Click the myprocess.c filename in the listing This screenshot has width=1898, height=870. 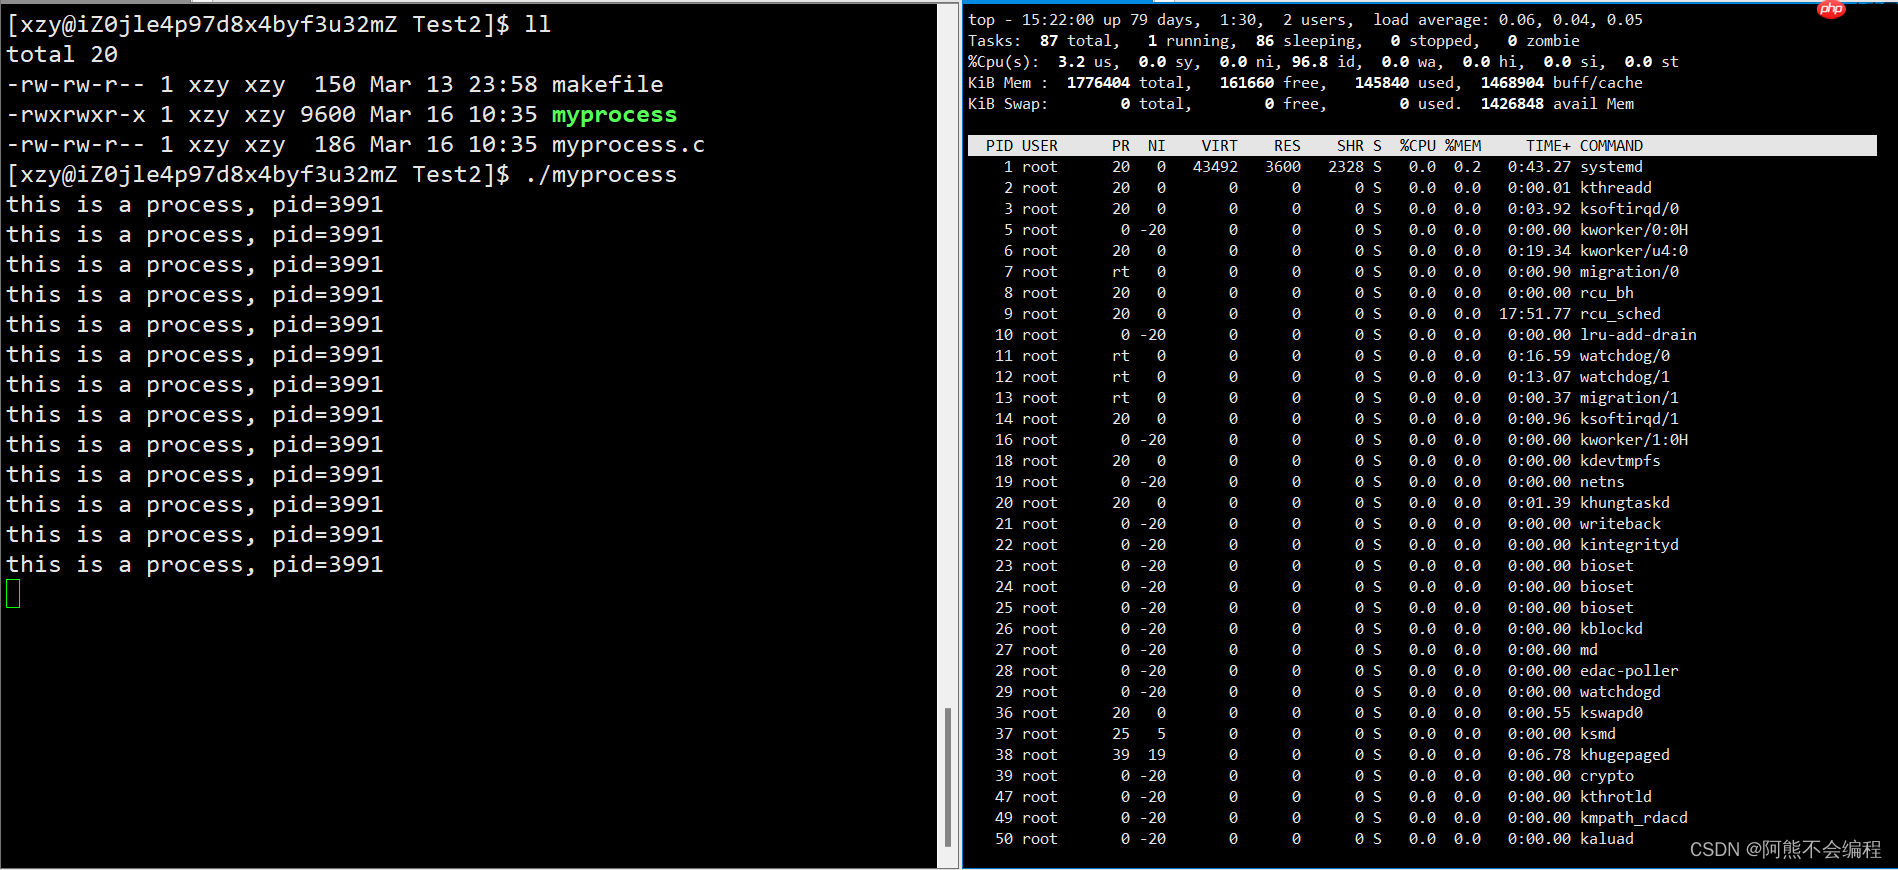(628, 145)
